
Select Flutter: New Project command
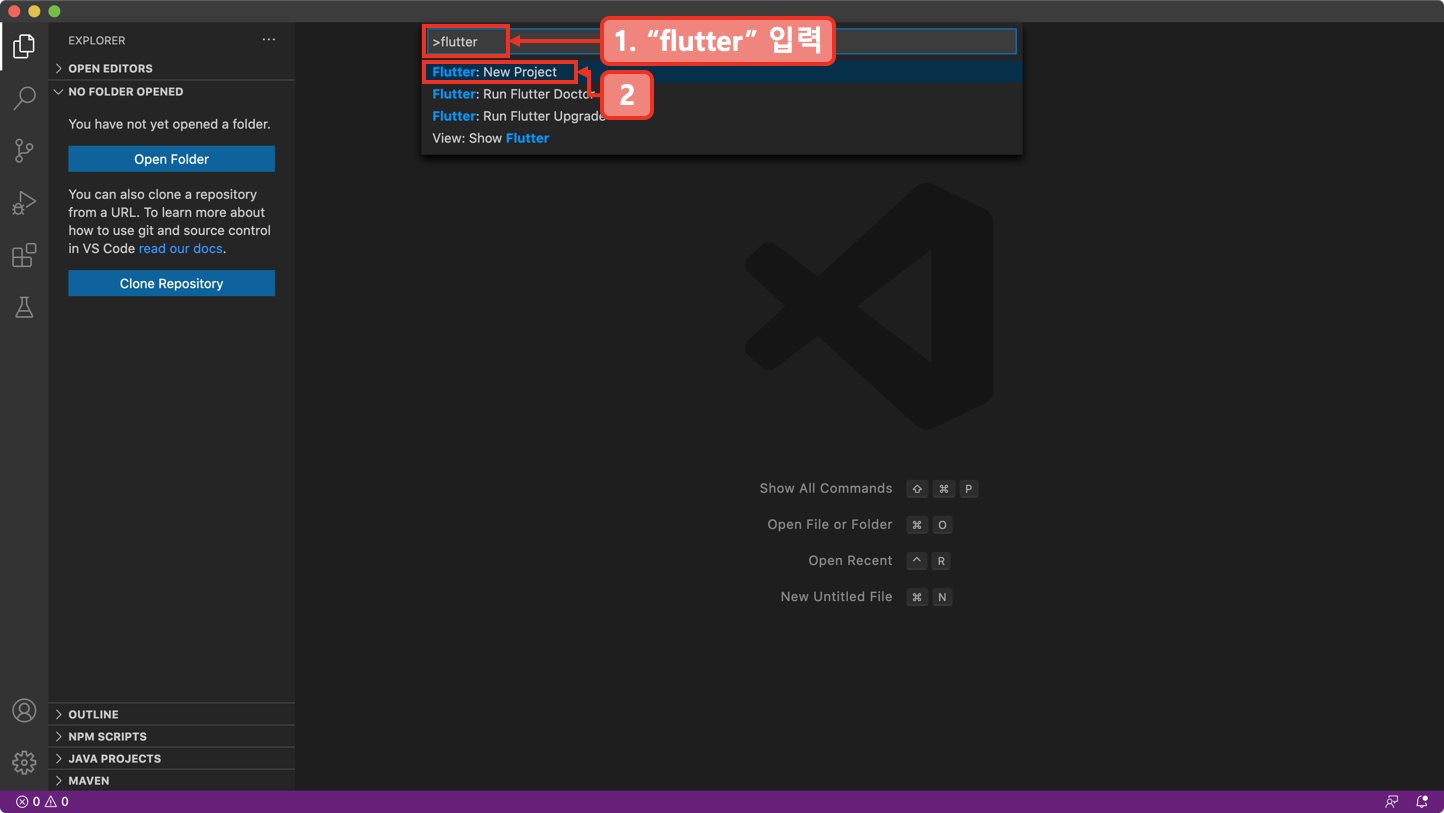pyautogui.click(x=722, y=72)
